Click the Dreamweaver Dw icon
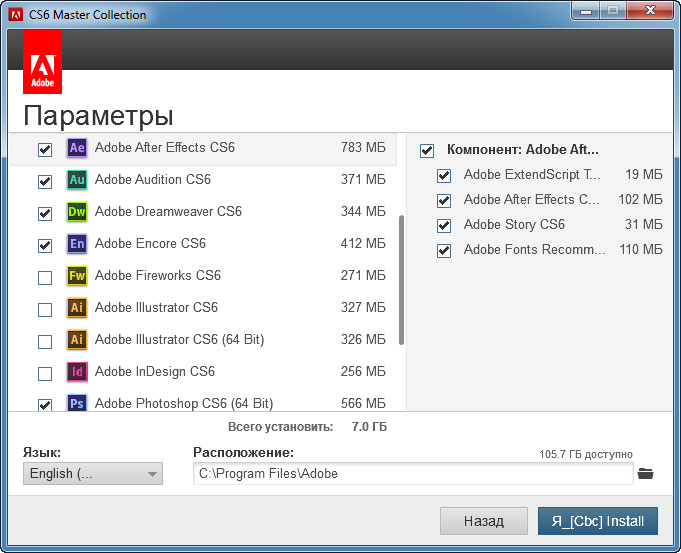This screenshot has height=553, width=681. [77, 212]
